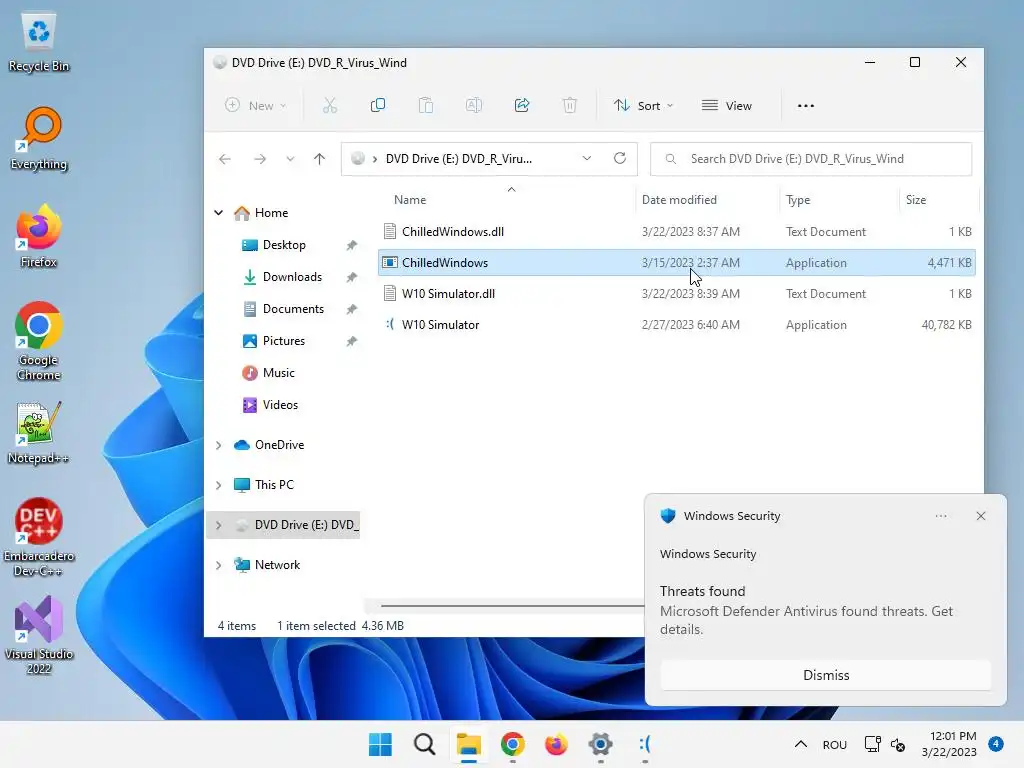Image resolution: width=1024 pixels, height=768 pixels.
Task: Select Documents in navigation pane
Action: tap(293, 309)
